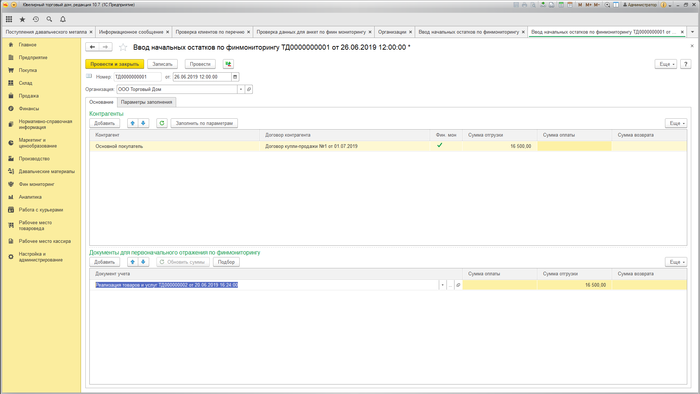
Task: Click Добавить in the Контрагенты table
Action: 104,123
